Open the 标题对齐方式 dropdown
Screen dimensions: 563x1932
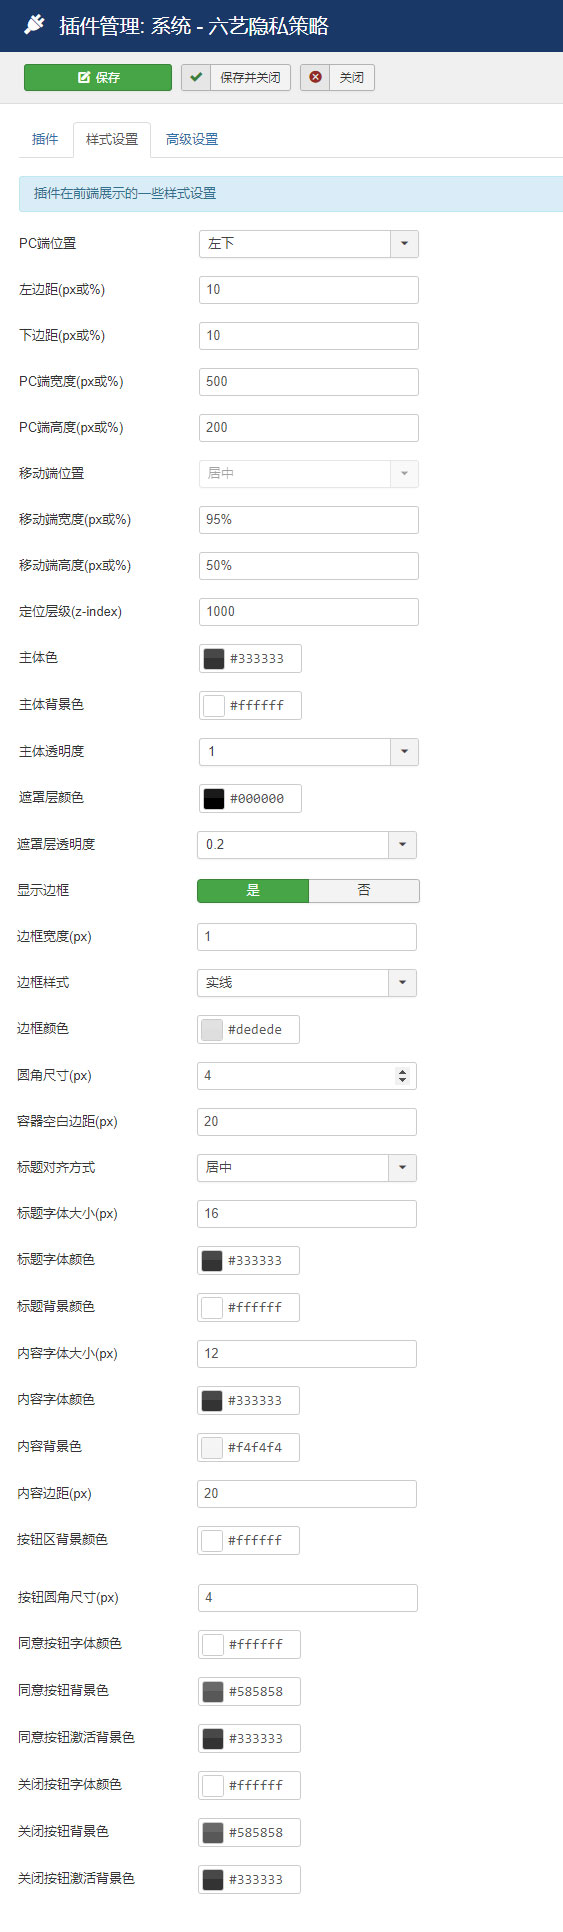[307, 1167]
